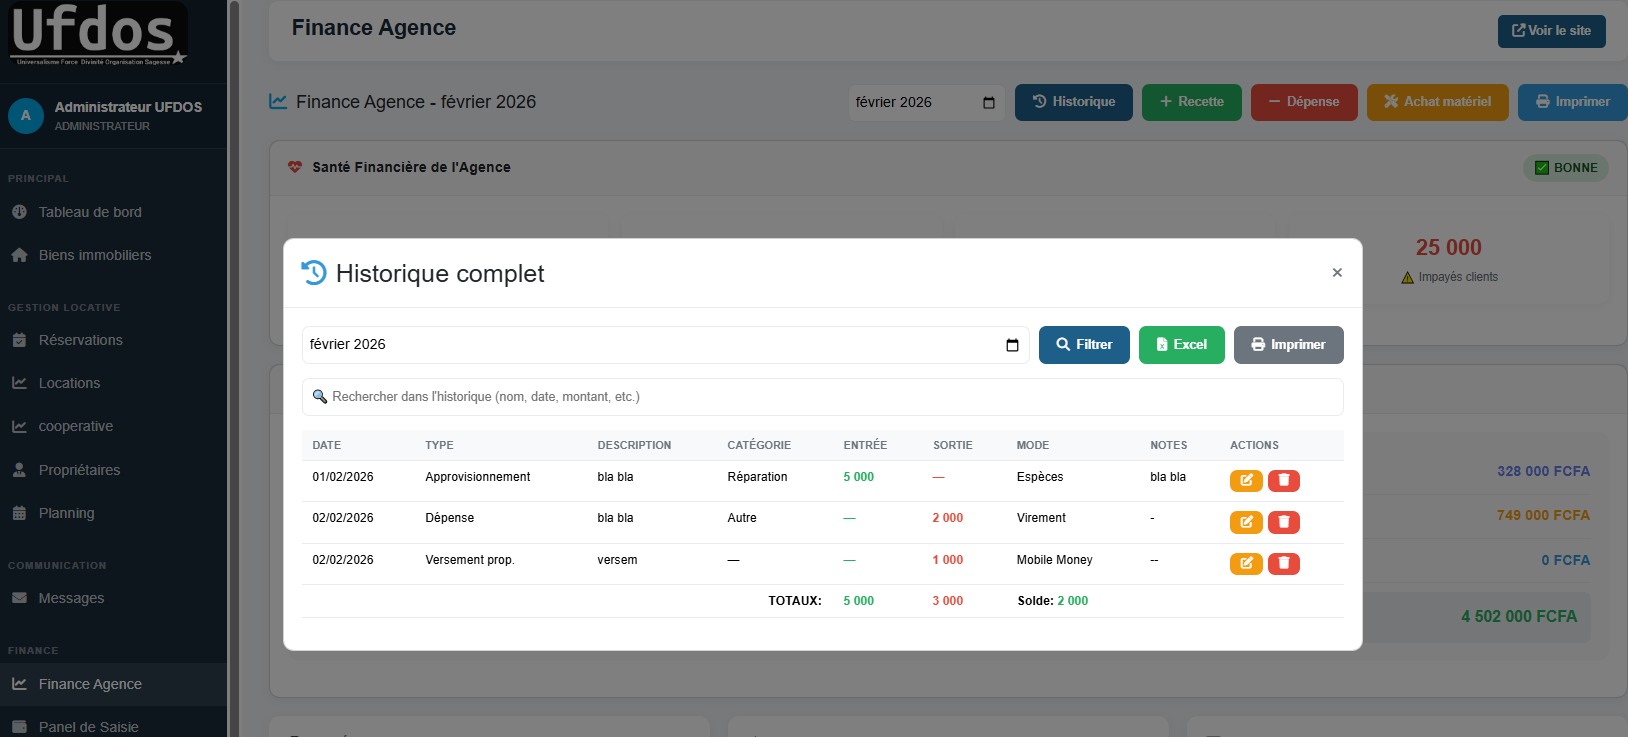Click the Filtrer button

click(x=1083, y=345)
